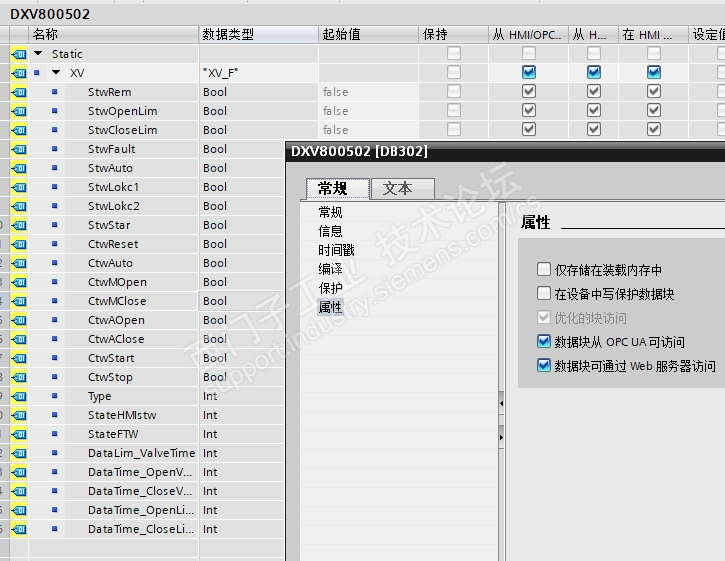Select 信息 in the properties list
This screenshot has width=725, height=561.
pyautogui.click(x=330, y=231)
